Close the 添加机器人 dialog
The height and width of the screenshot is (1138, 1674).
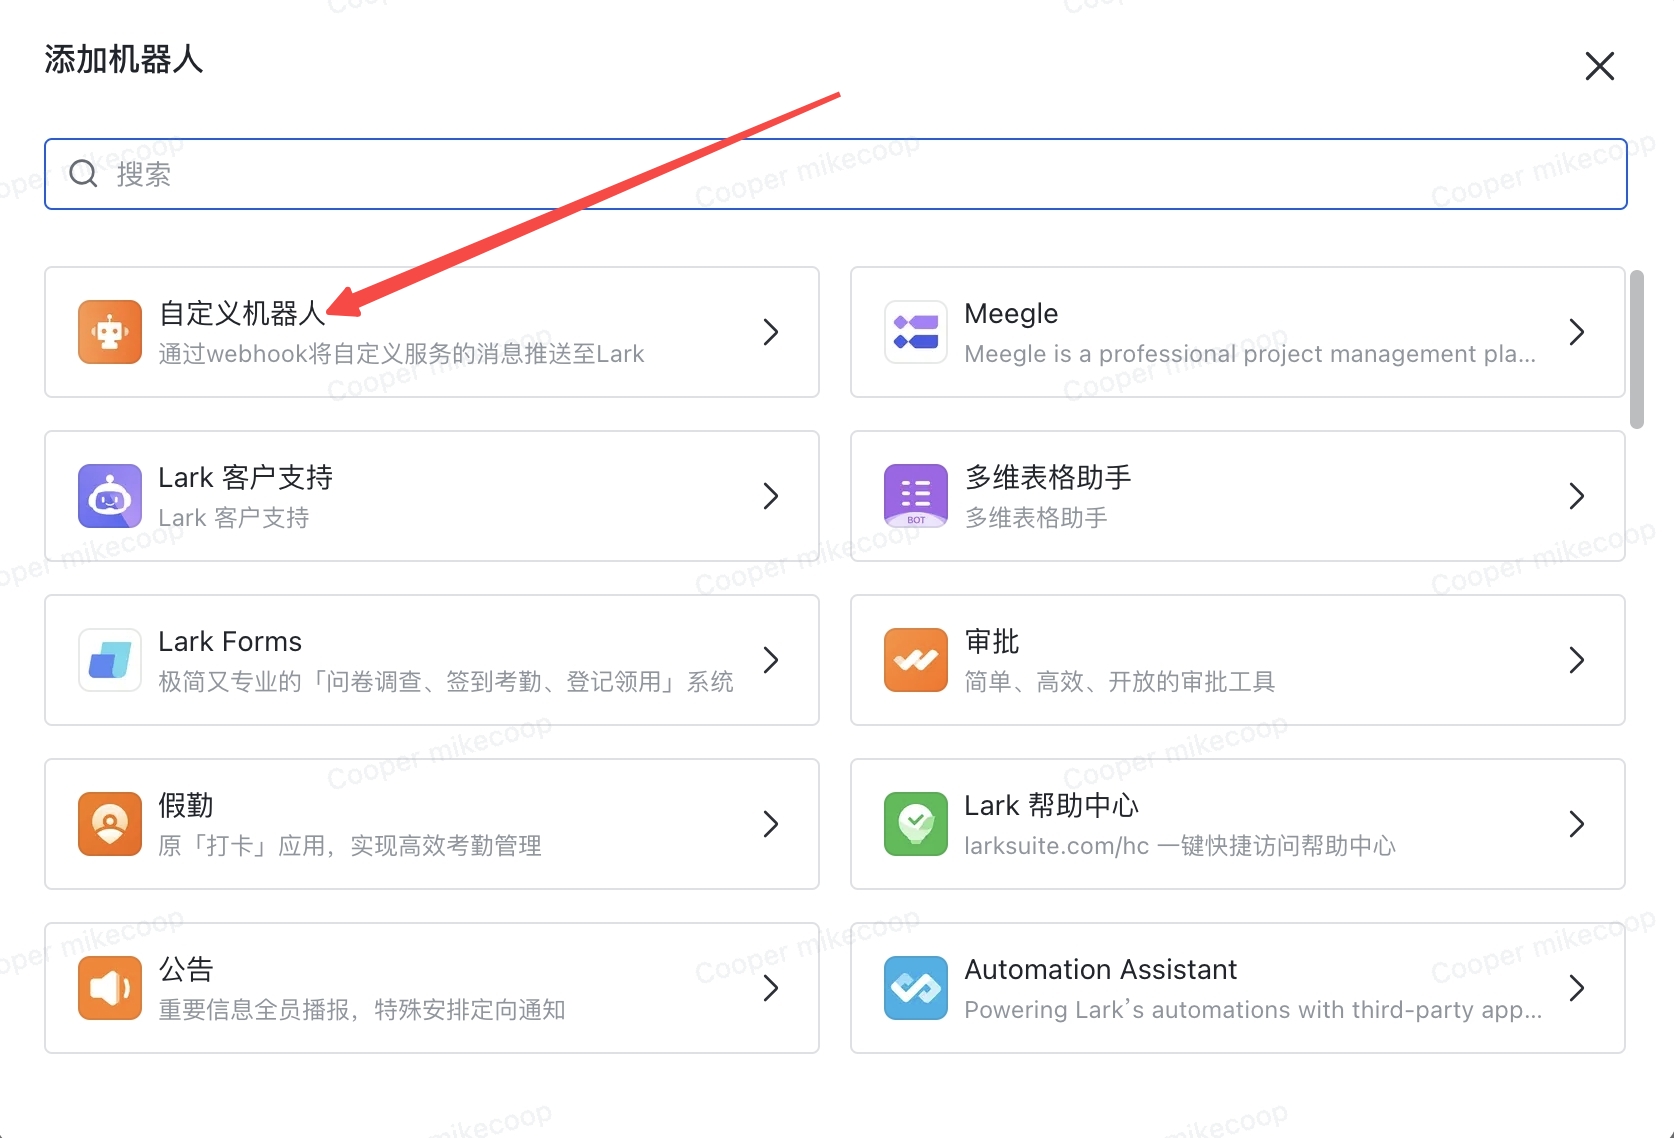click(x=1600, y=66)
